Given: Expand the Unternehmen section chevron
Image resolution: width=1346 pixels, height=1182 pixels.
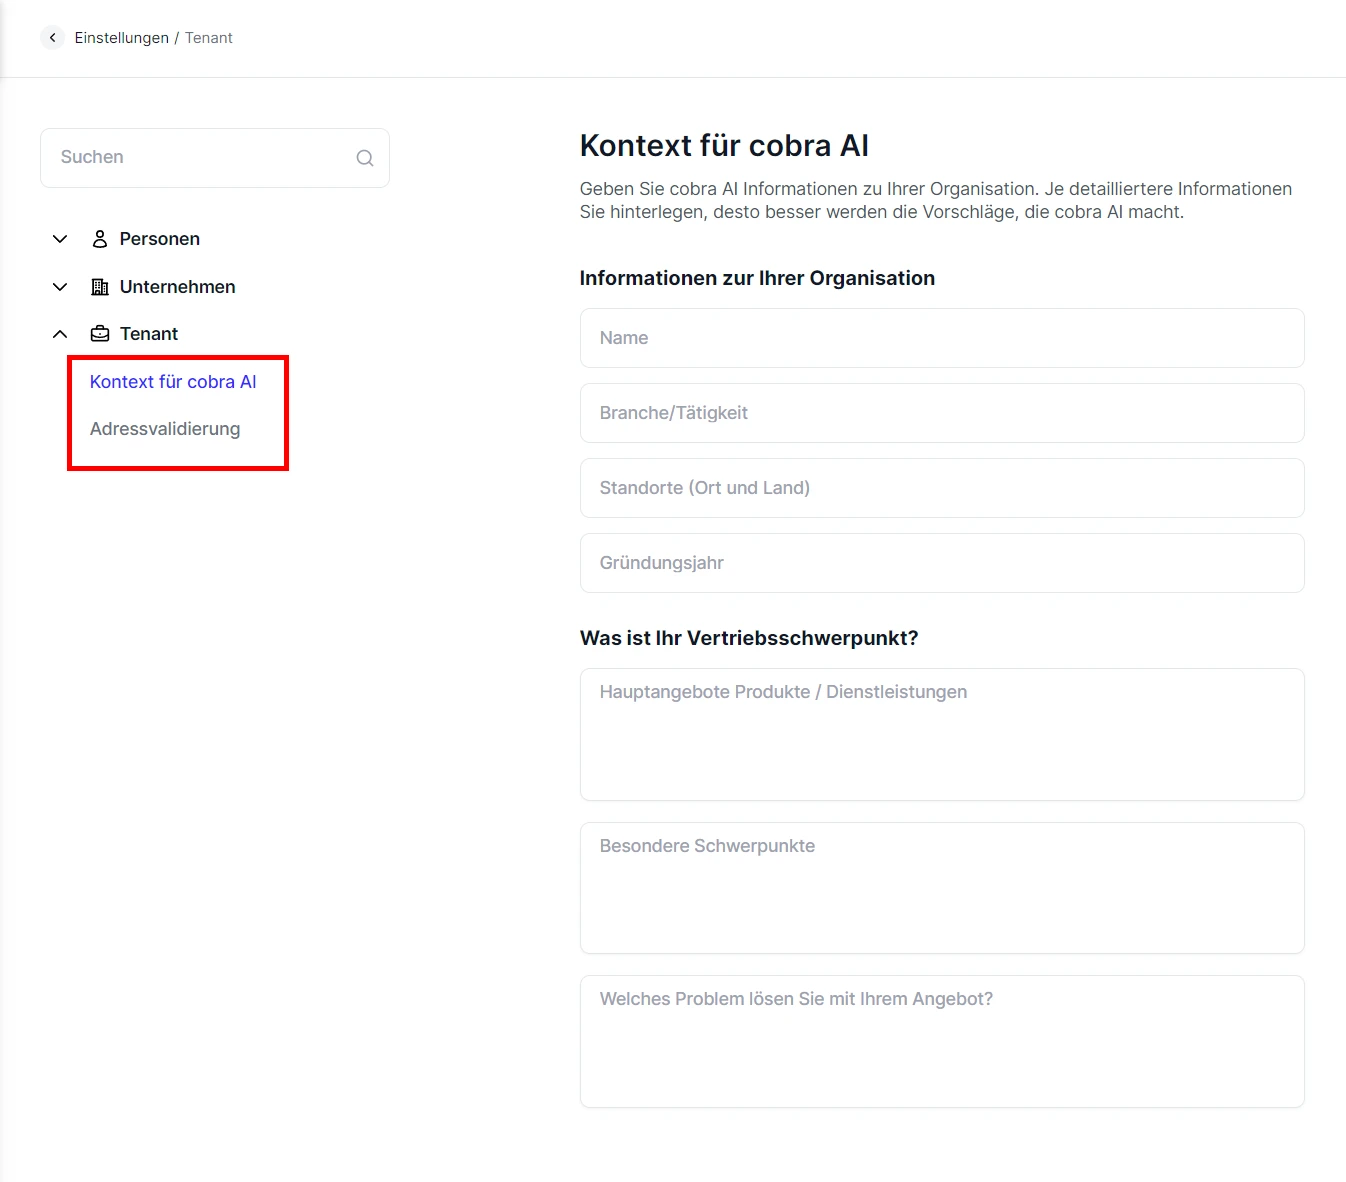Looking at the screenshot, I should (x=60, y=287).
